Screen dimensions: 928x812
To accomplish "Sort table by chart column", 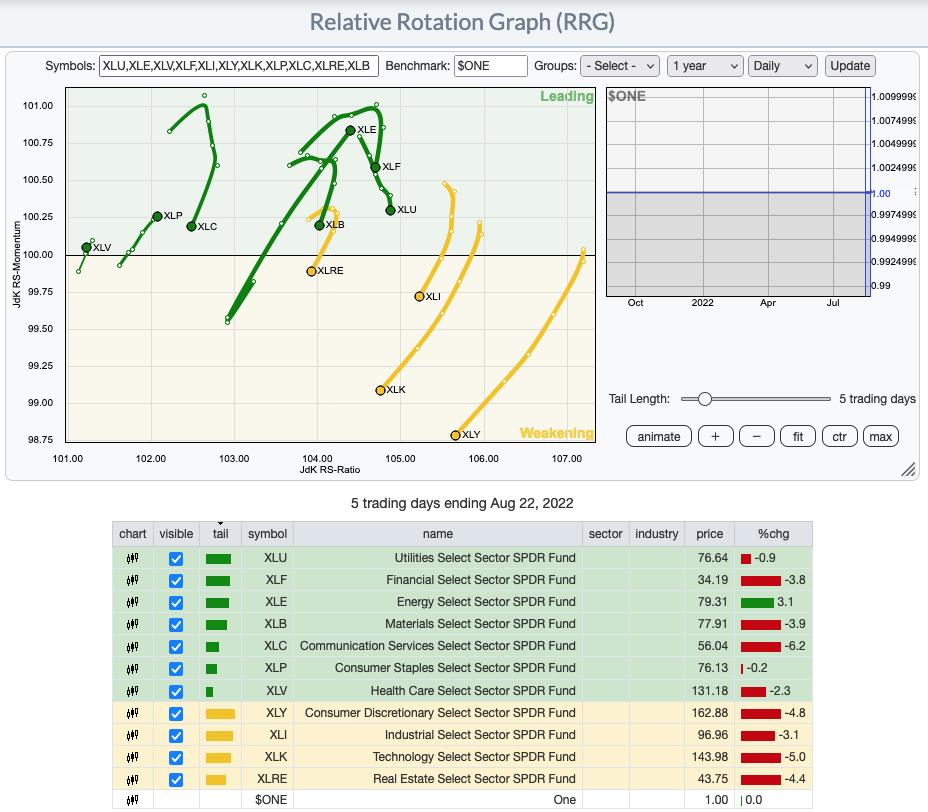I will 133,534.
